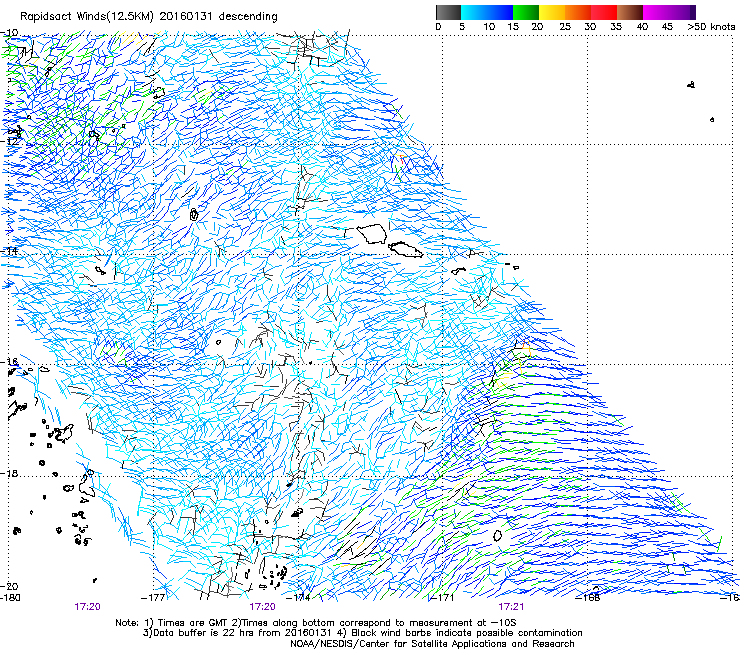
Task: Click the orange 25-30 knots color segment
Action: (578, 12)
